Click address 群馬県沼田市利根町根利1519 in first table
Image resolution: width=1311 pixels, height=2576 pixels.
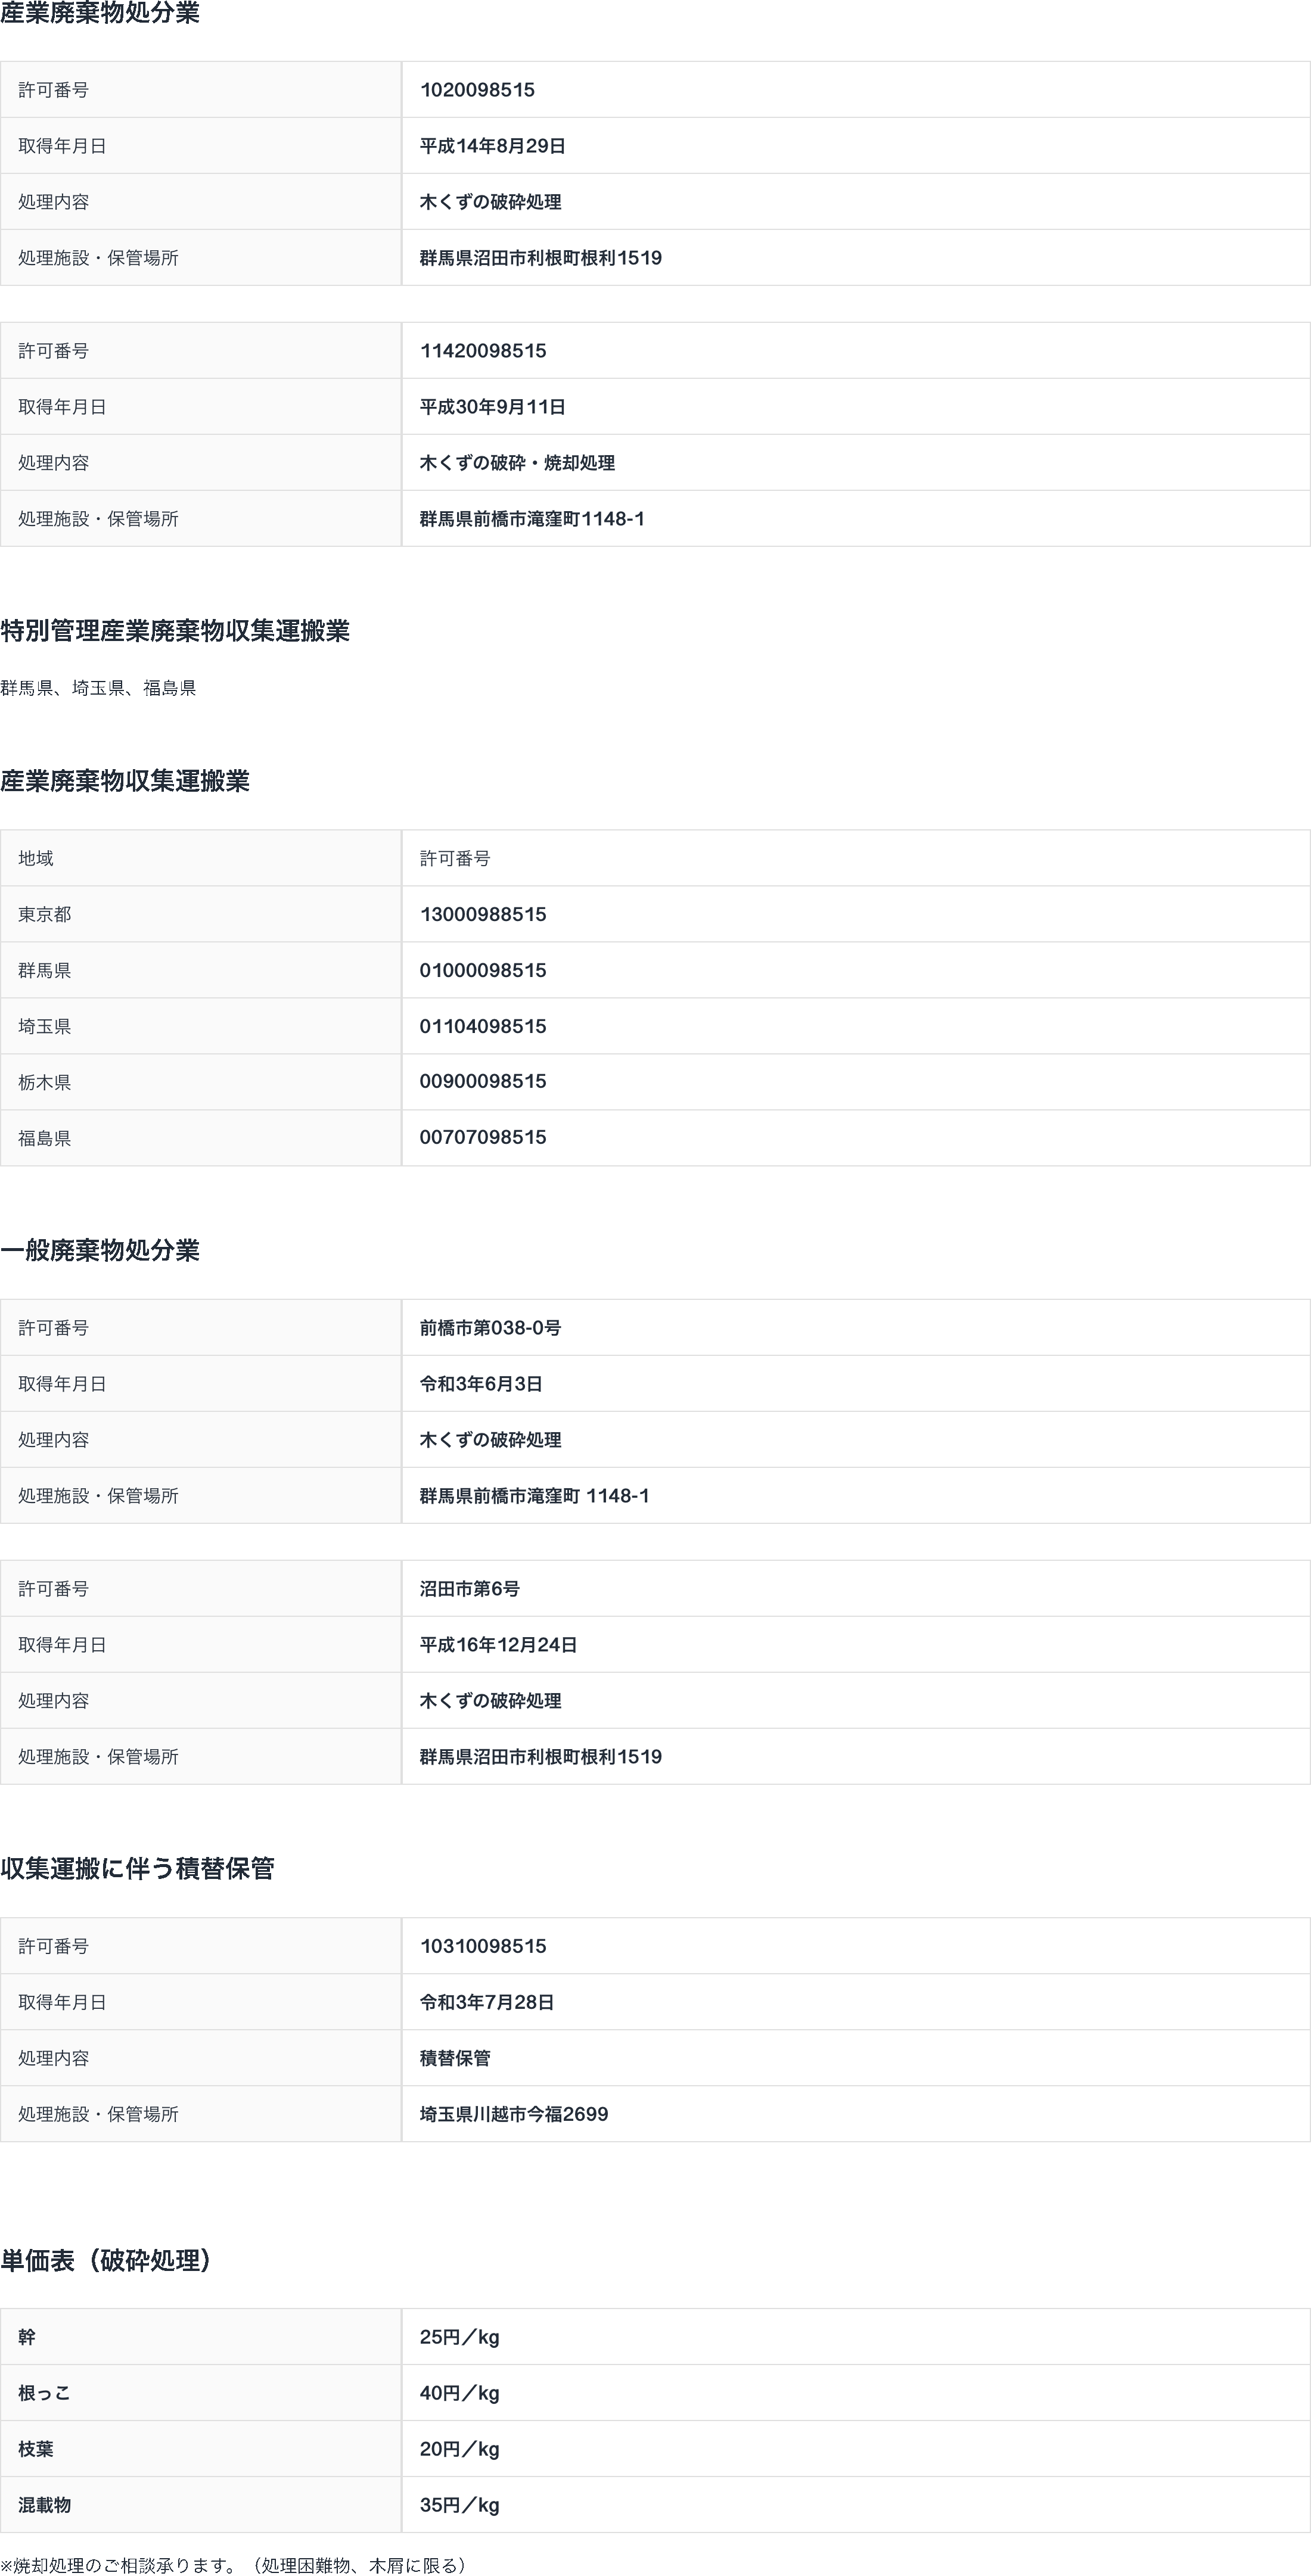point(540,258)
